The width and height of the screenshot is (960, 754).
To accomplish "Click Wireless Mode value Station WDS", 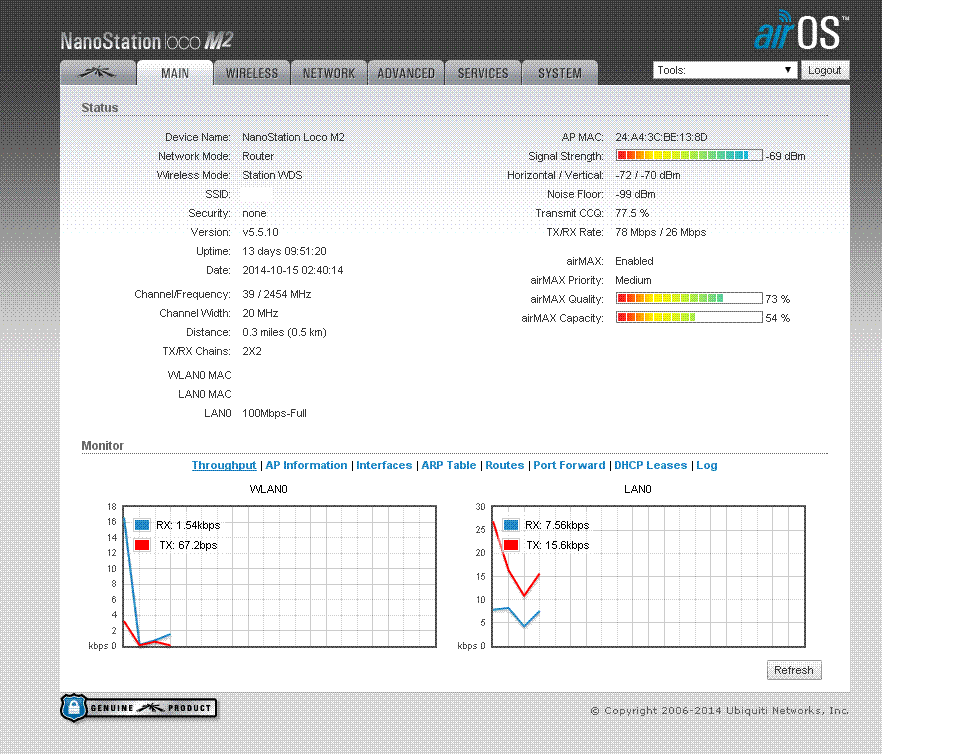I will point(272,175).
